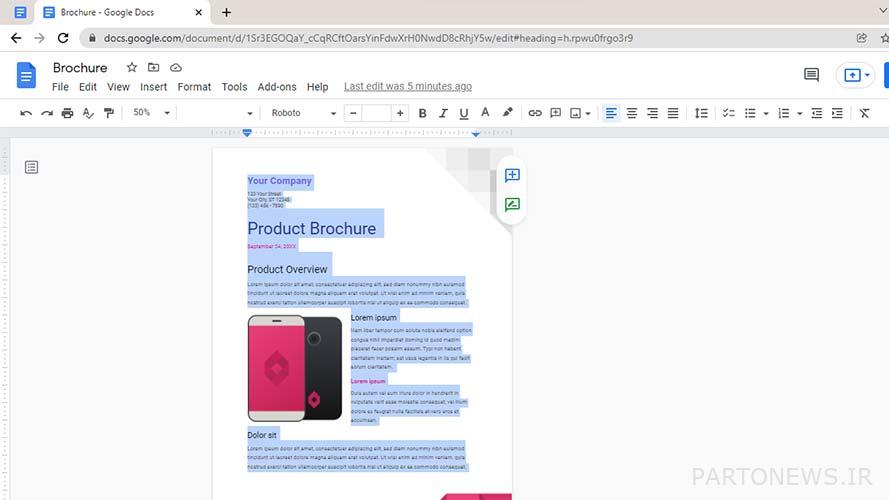Open the Roboto font dropdown
Viewport: 889px width, 500px height.
tap(303, 113)
